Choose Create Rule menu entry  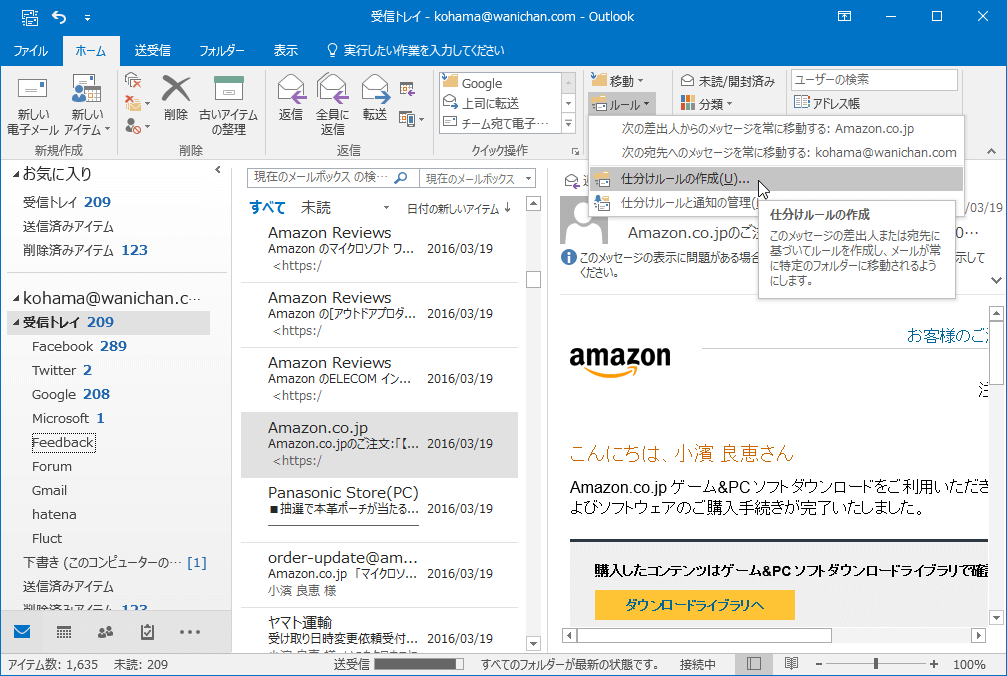coord(776,179)
